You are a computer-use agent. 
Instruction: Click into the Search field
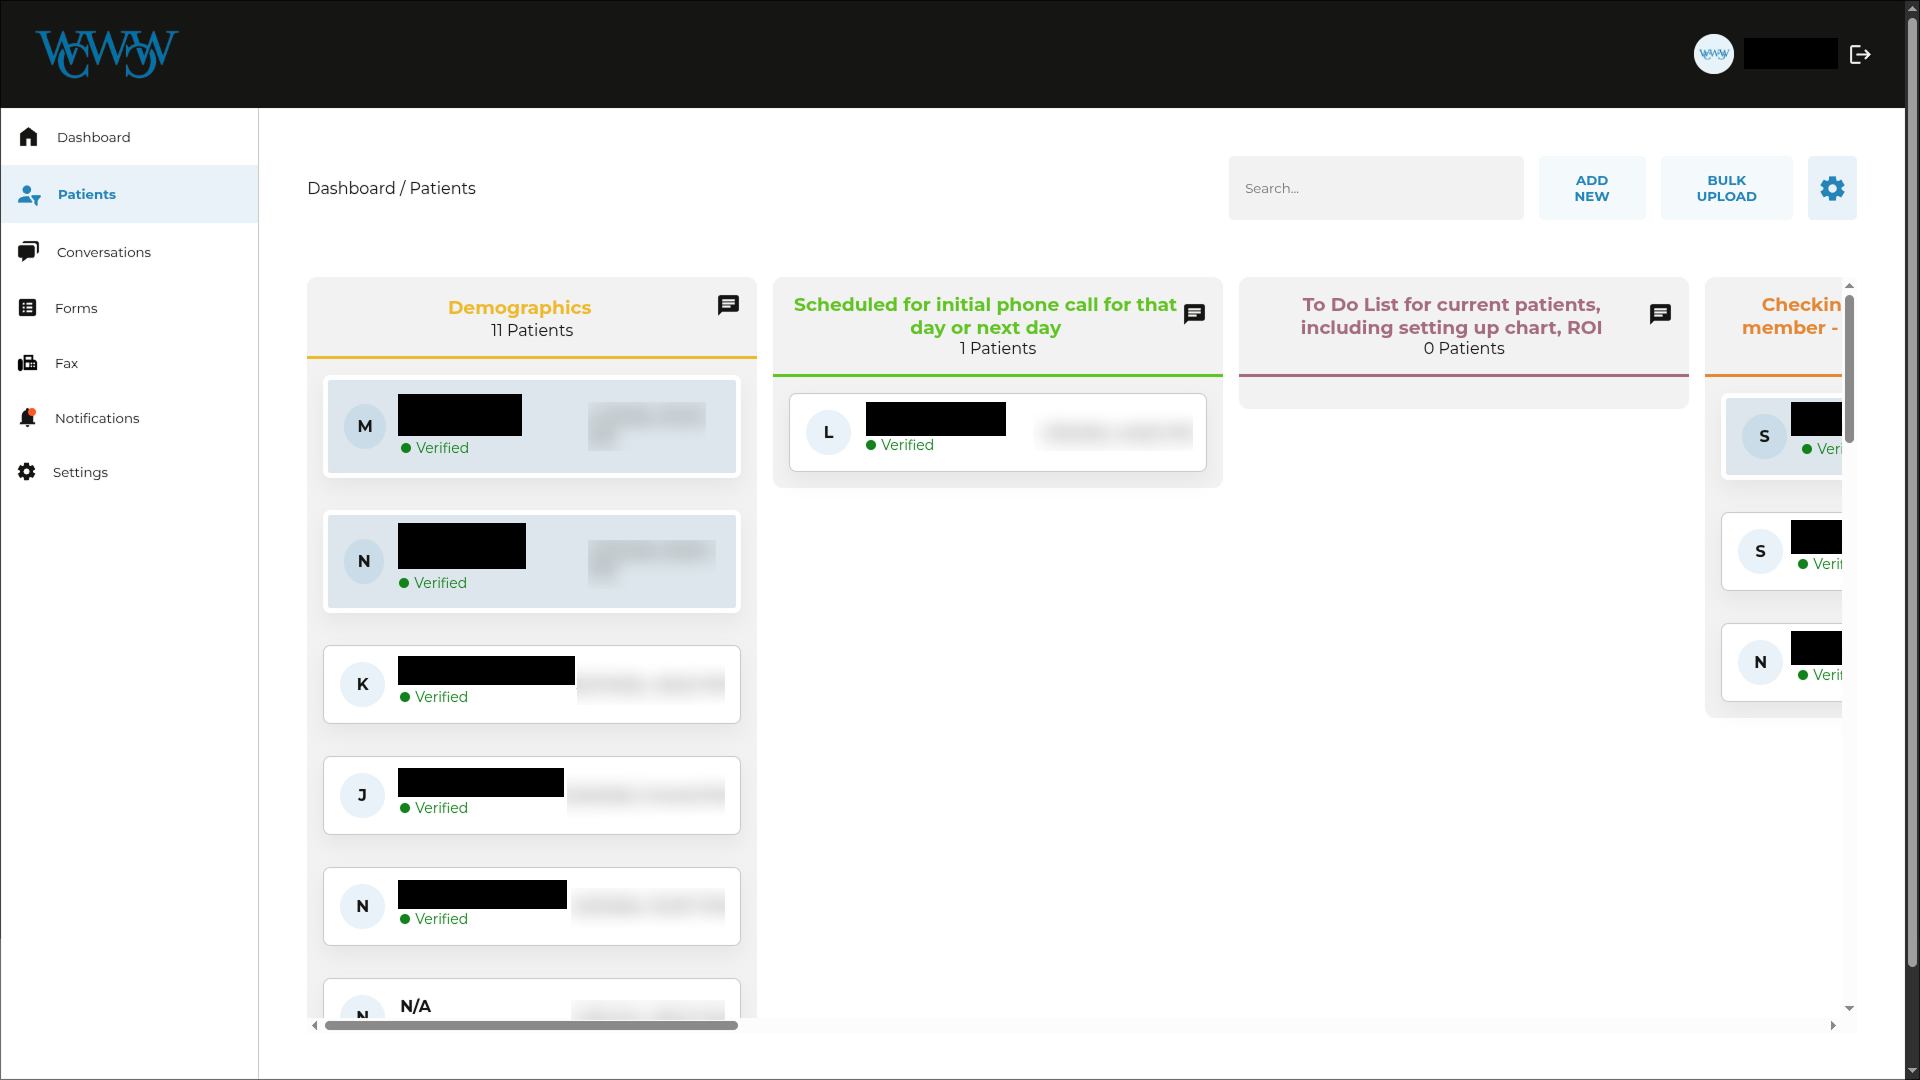pos(1375,188)
